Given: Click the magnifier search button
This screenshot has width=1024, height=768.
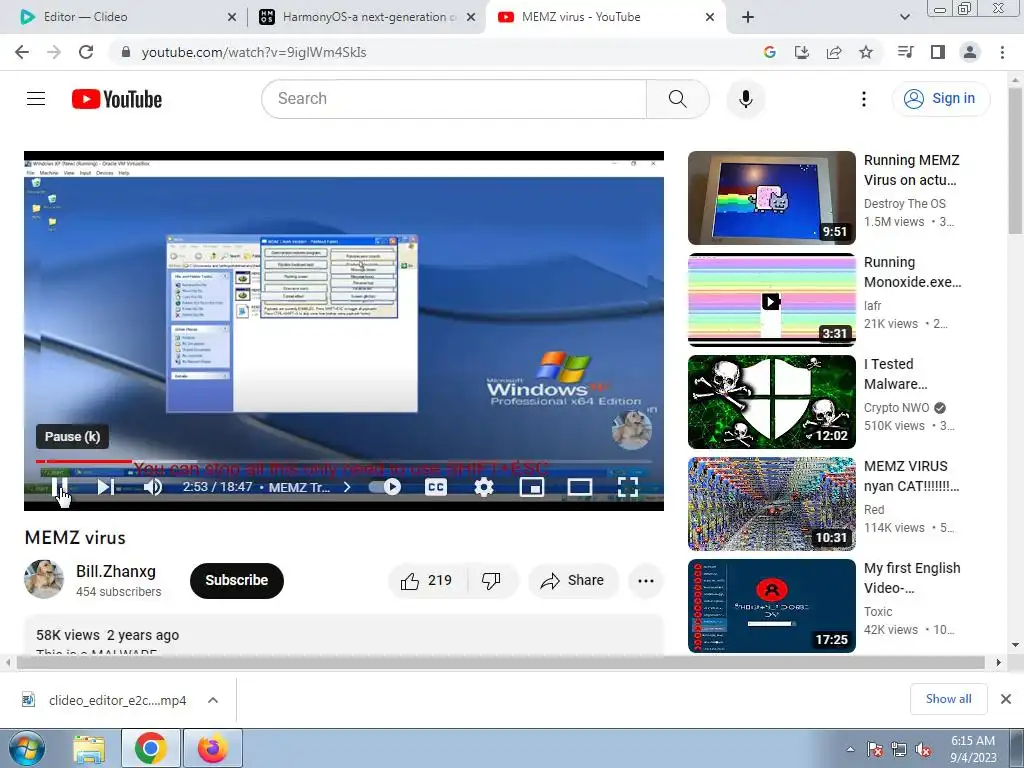Looking at the screenshot, I should pyautogui.click(x=678, y=99).
